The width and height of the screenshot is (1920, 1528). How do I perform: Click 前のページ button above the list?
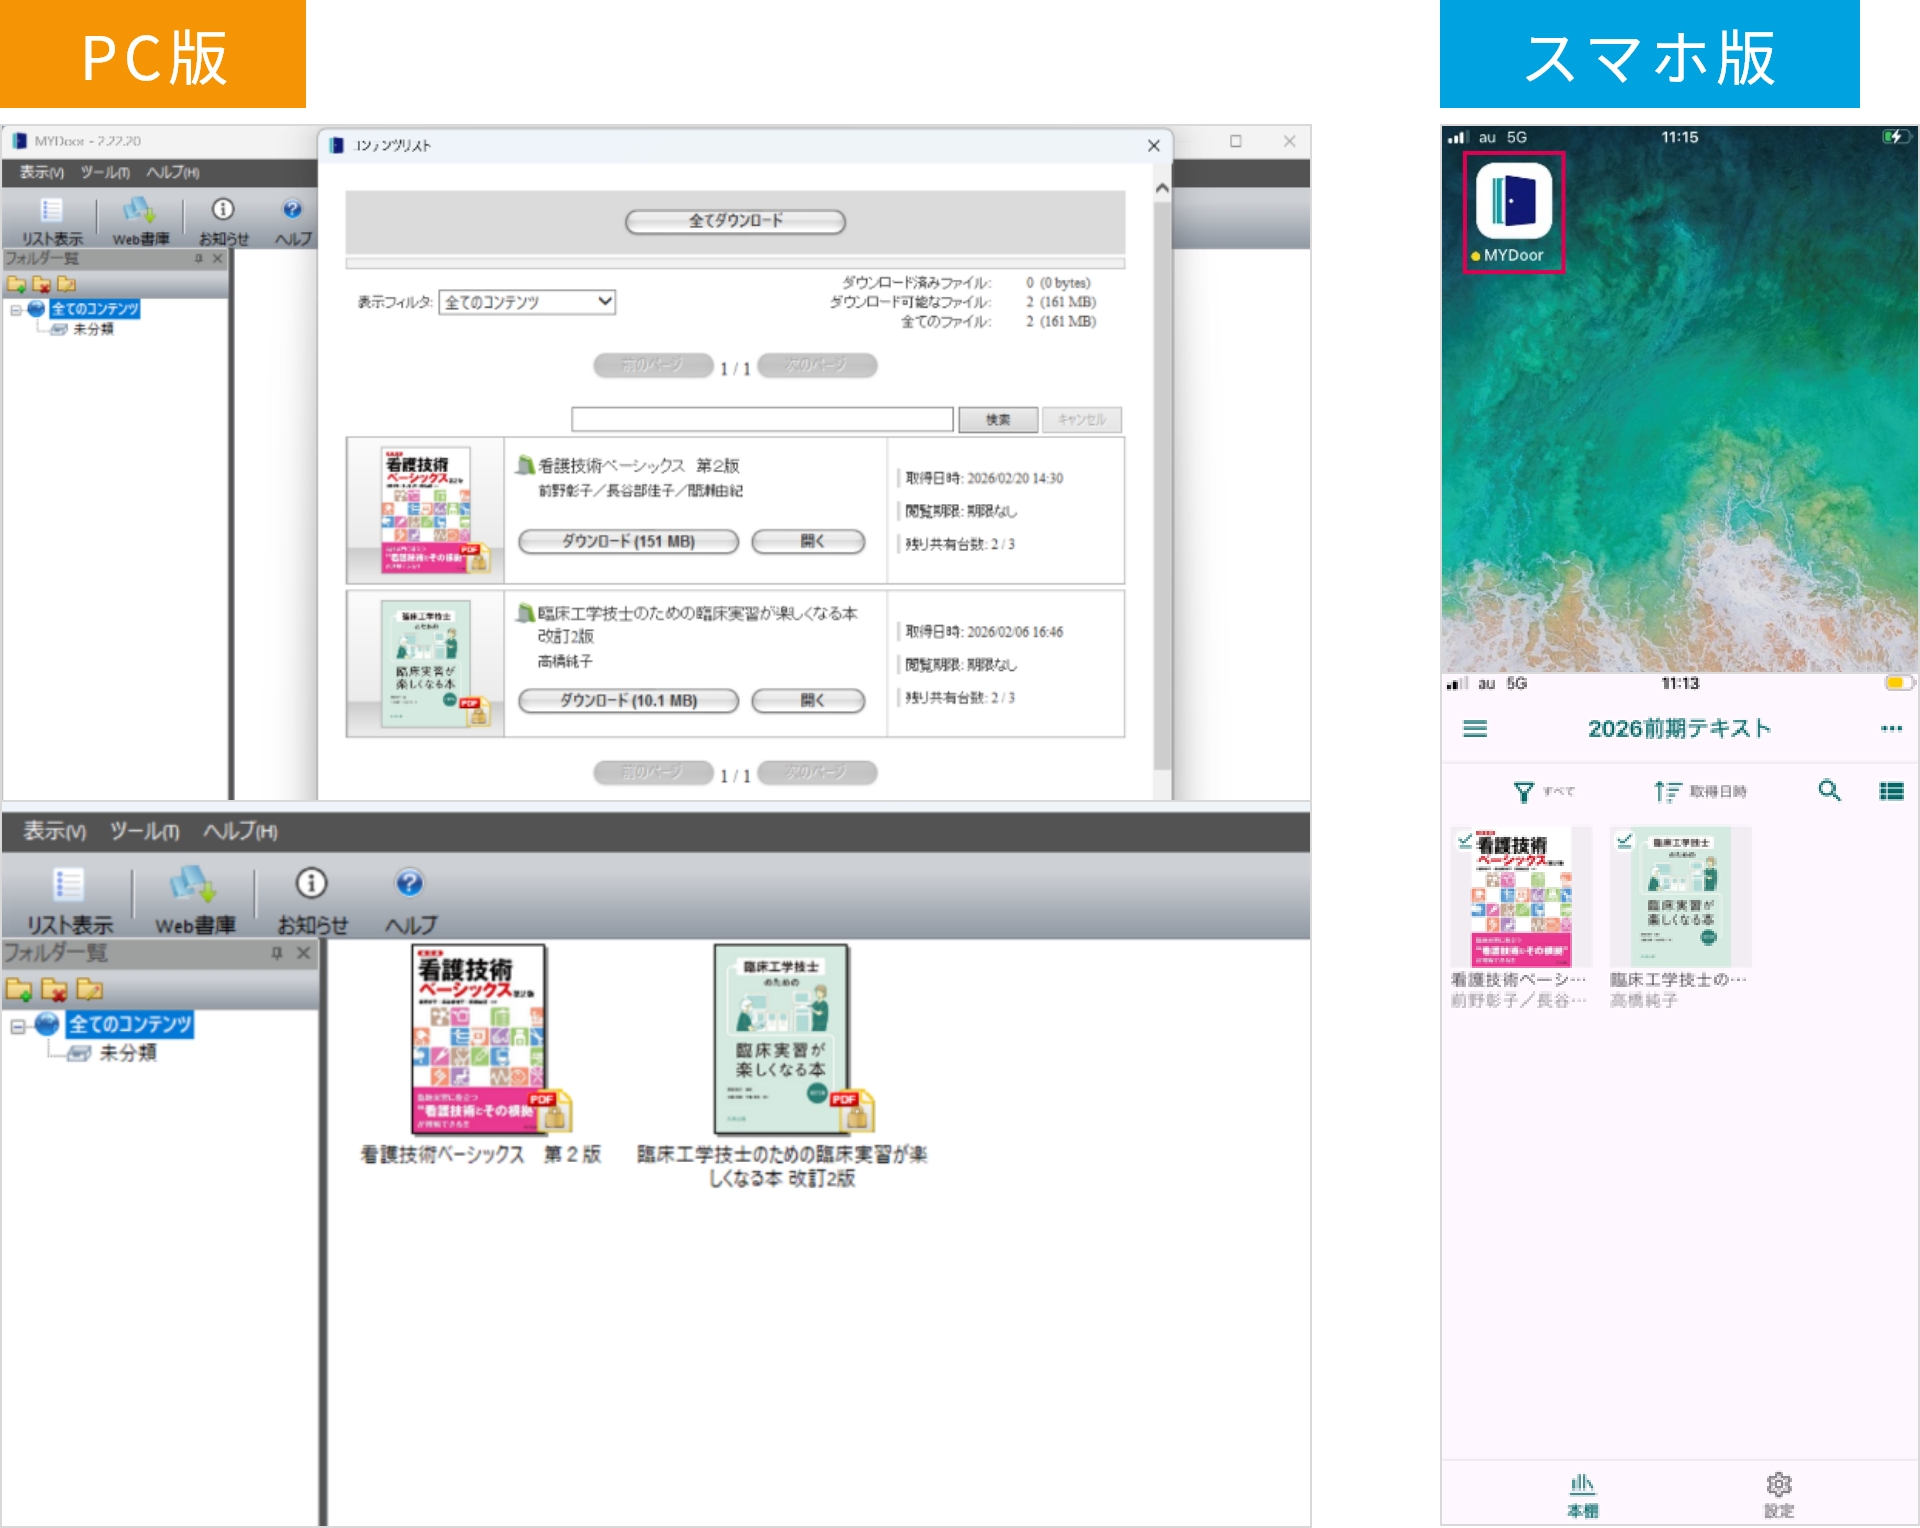[x=653, y=366]
